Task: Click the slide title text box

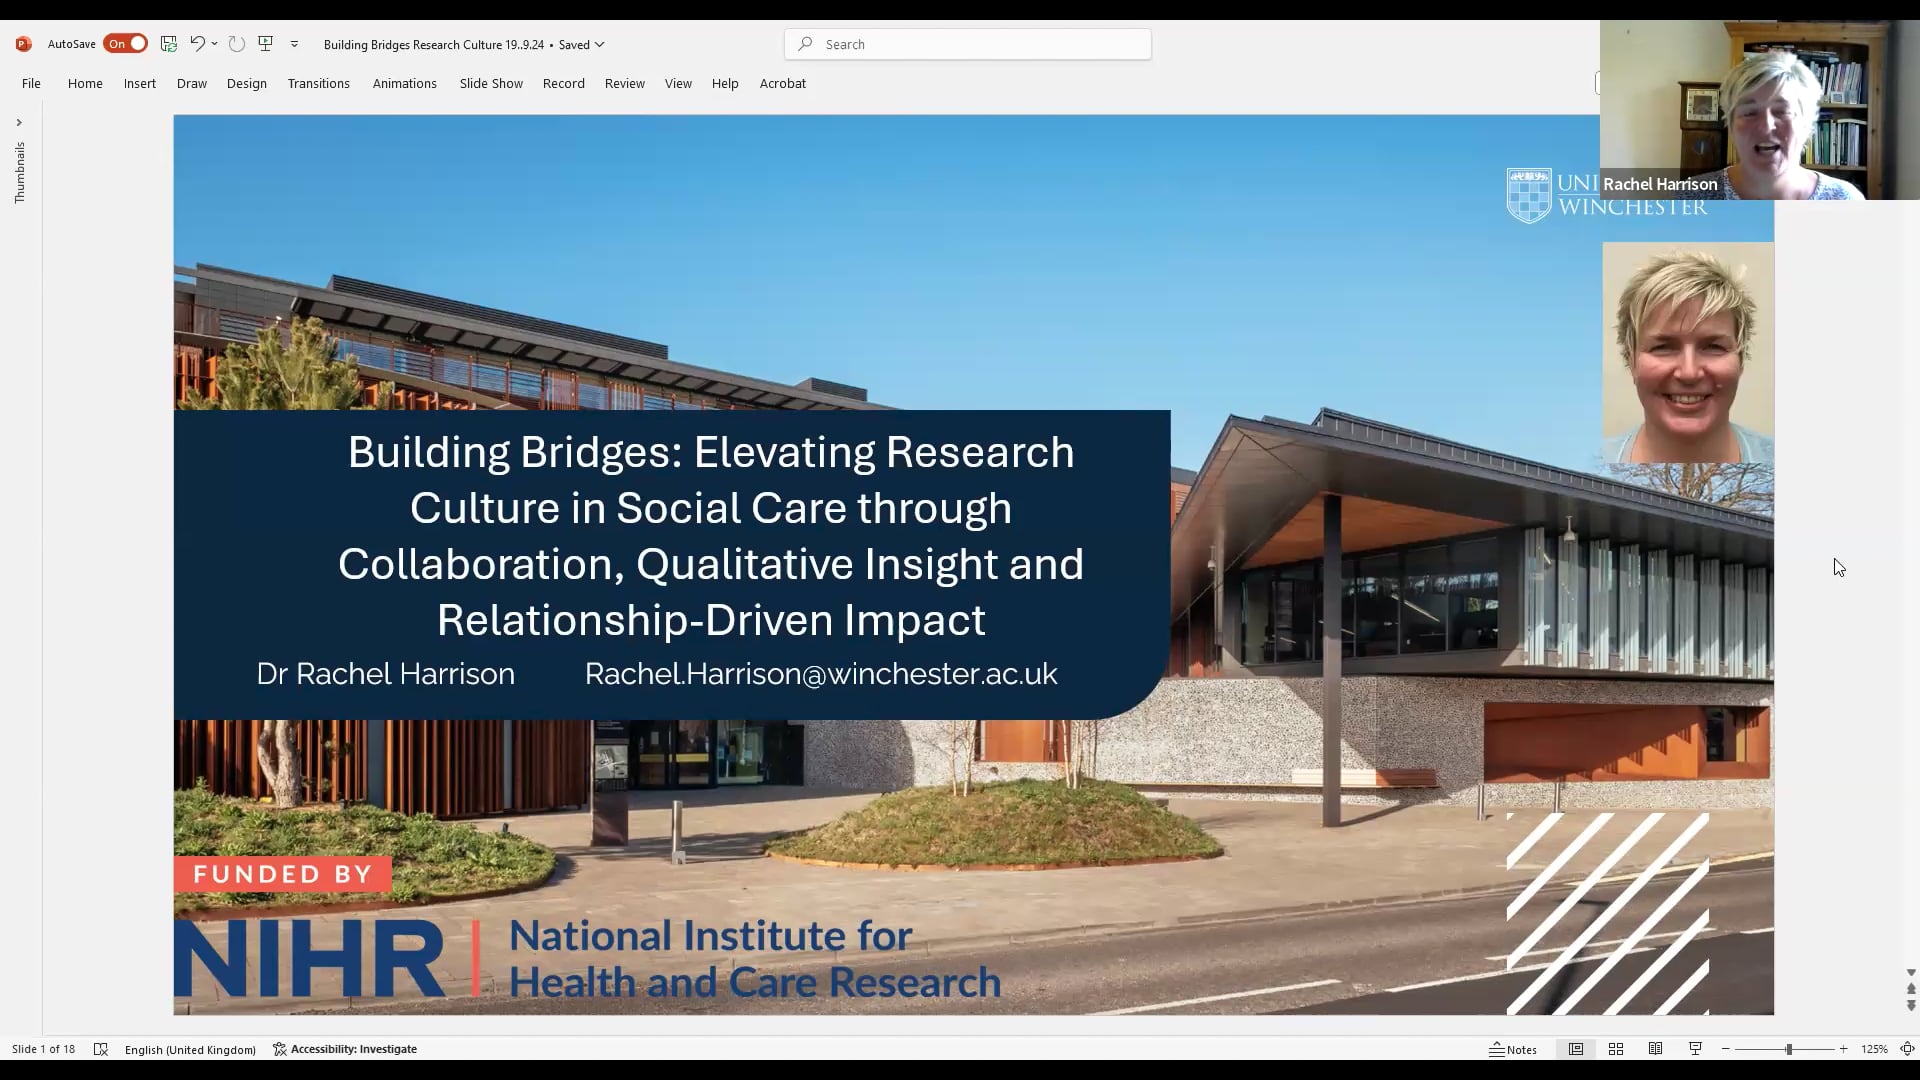Action: (711, 535)
